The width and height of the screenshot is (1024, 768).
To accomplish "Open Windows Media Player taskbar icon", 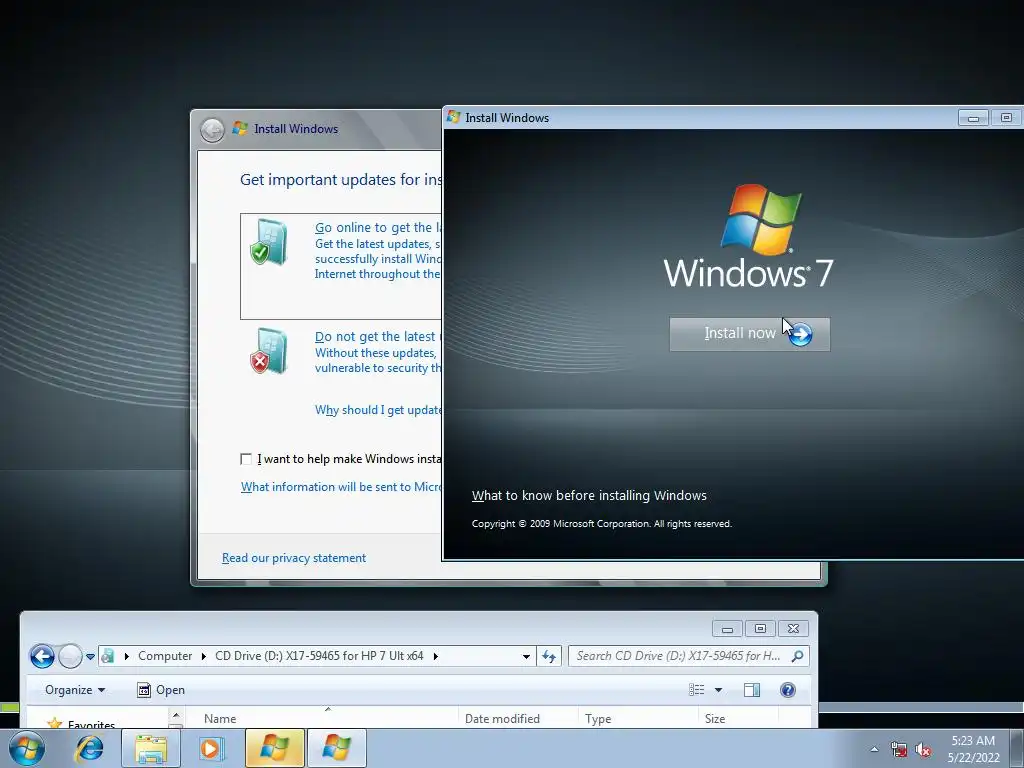I will point(212,748).
